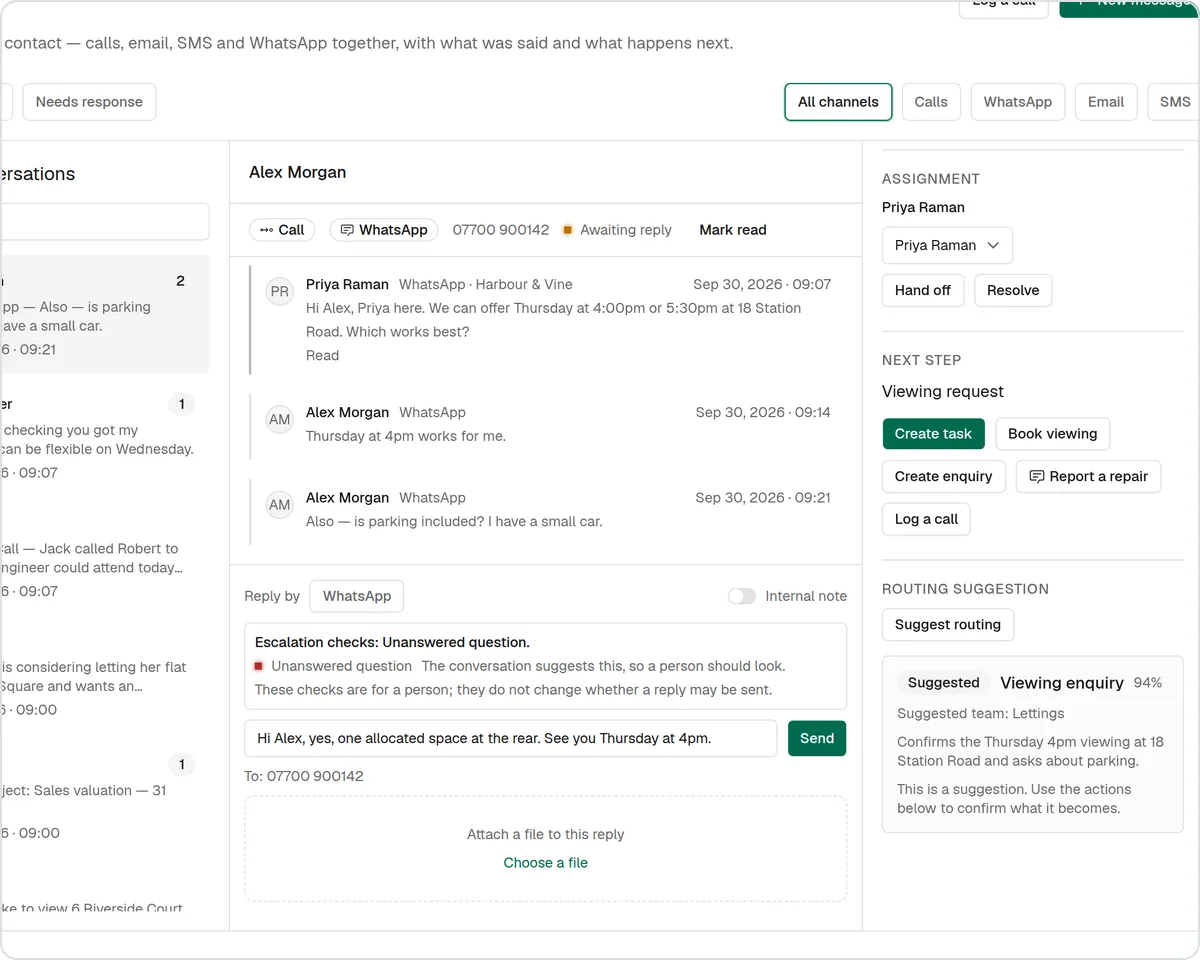Image resolution: width=1200 pixels, height=960 pixels.
Task: Open the Reply by WhatsApp channel selector
Action: 357,596
